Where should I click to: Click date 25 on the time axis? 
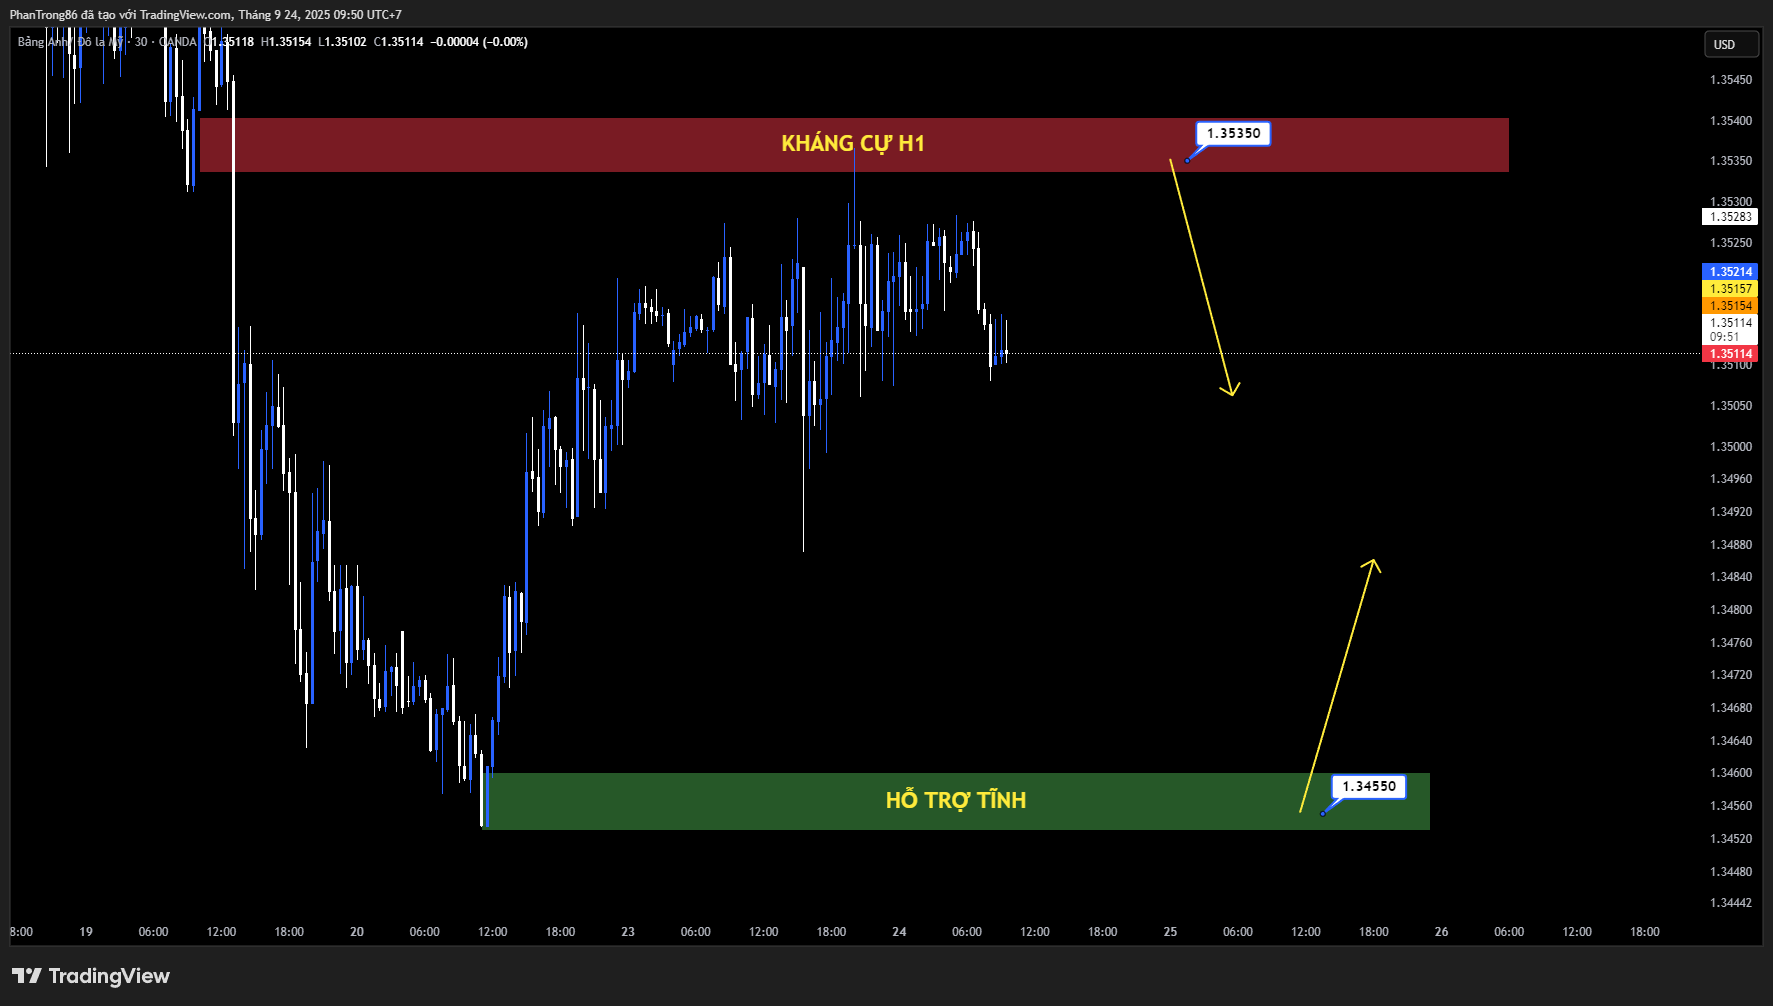[1170, 932]
